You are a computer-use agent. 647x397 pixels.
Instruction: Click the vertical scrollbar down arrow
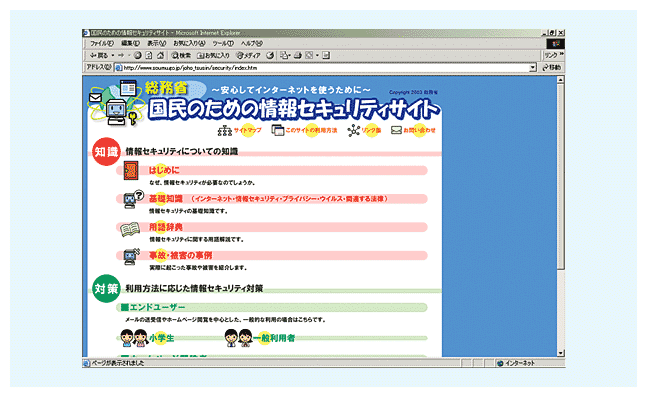pyautogui.click(x=560, y=353)
